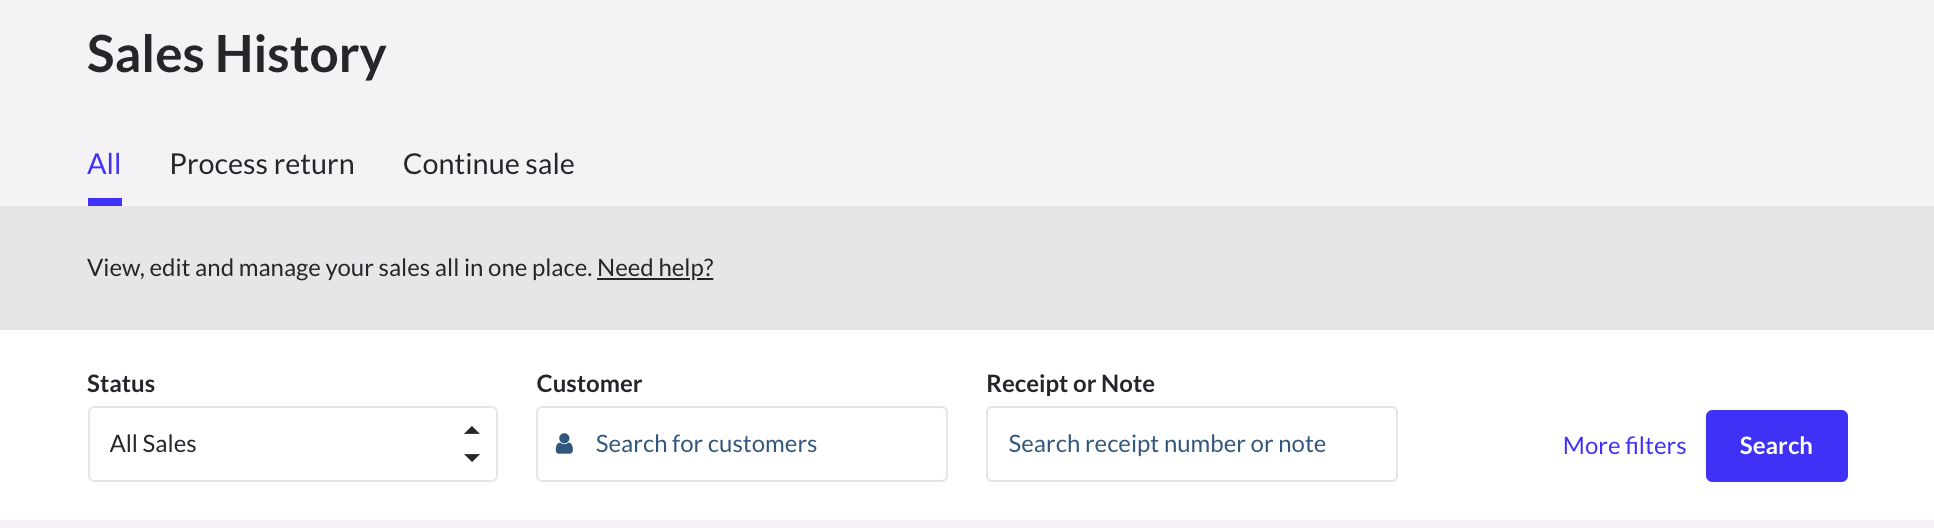
Task: Show More filters options
Action: pyautogui.click(x=1624, y=446)
